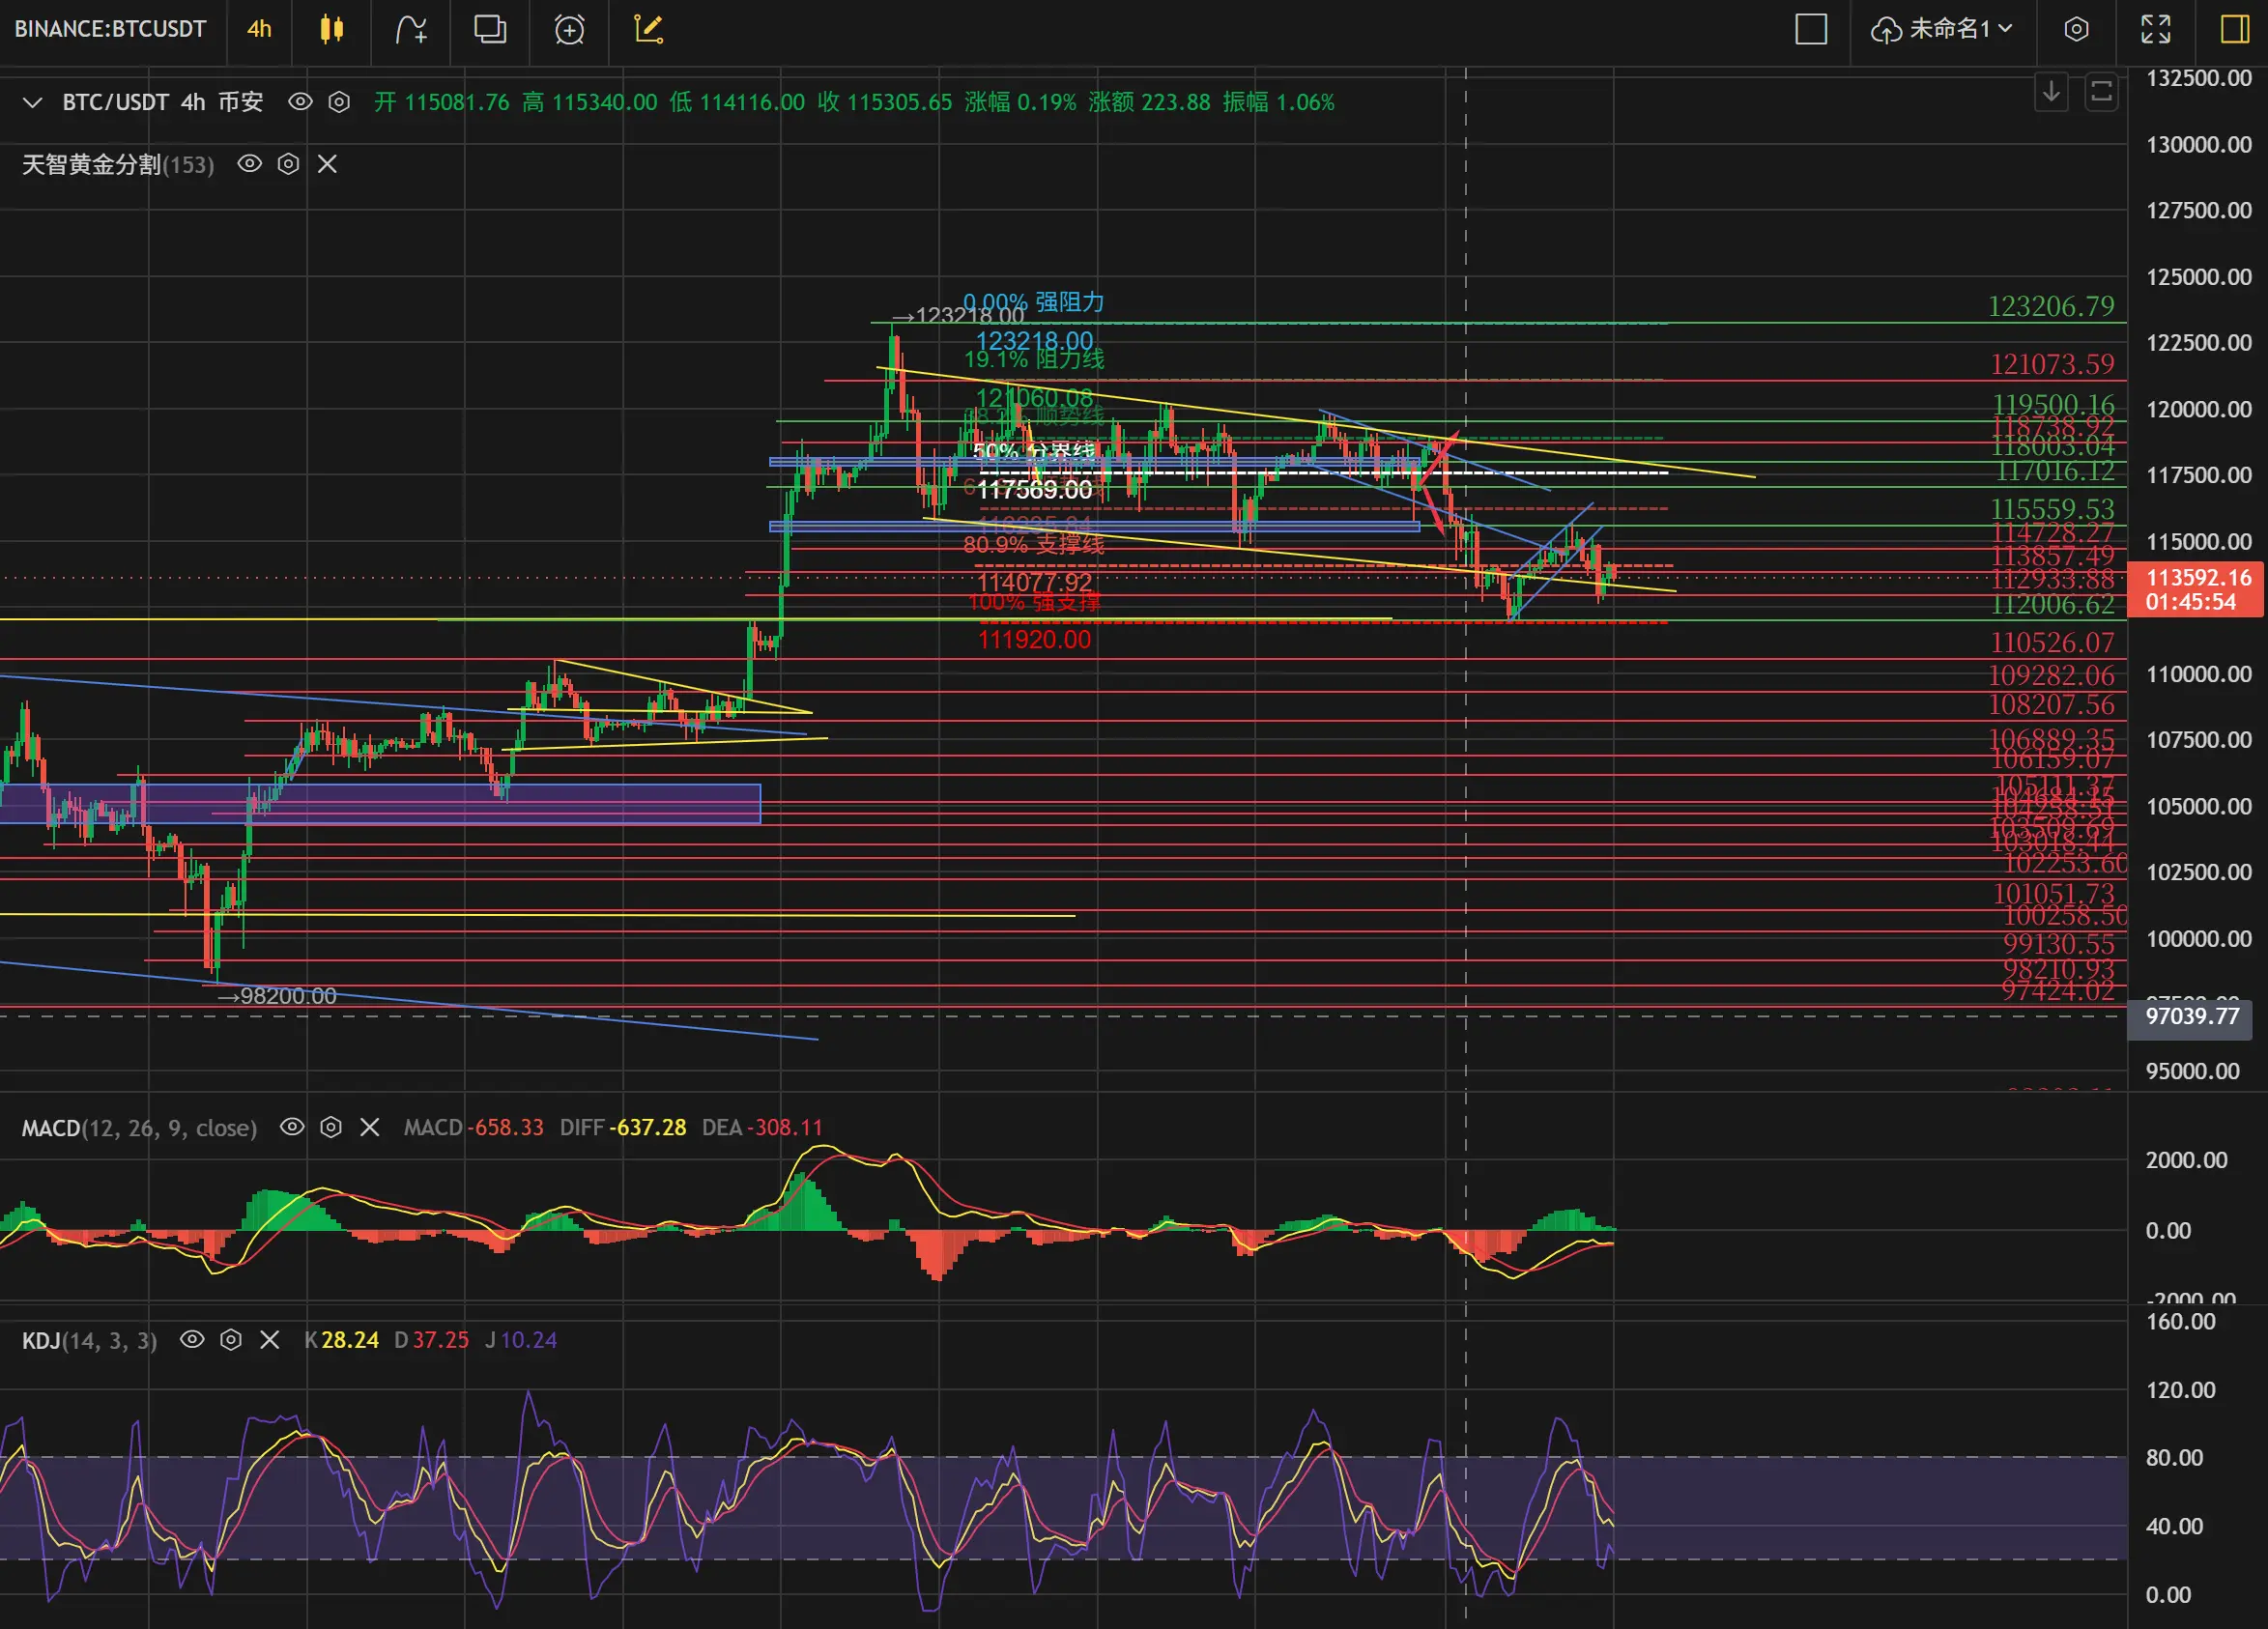2268x1629 pixels.
Task: Maximize the main chart pane
Action: tap(2101, 92)
